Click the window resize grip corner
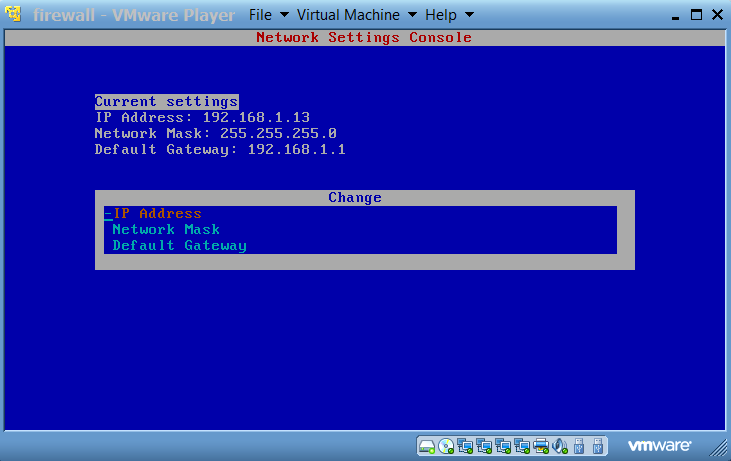 (x=722, y=452)
